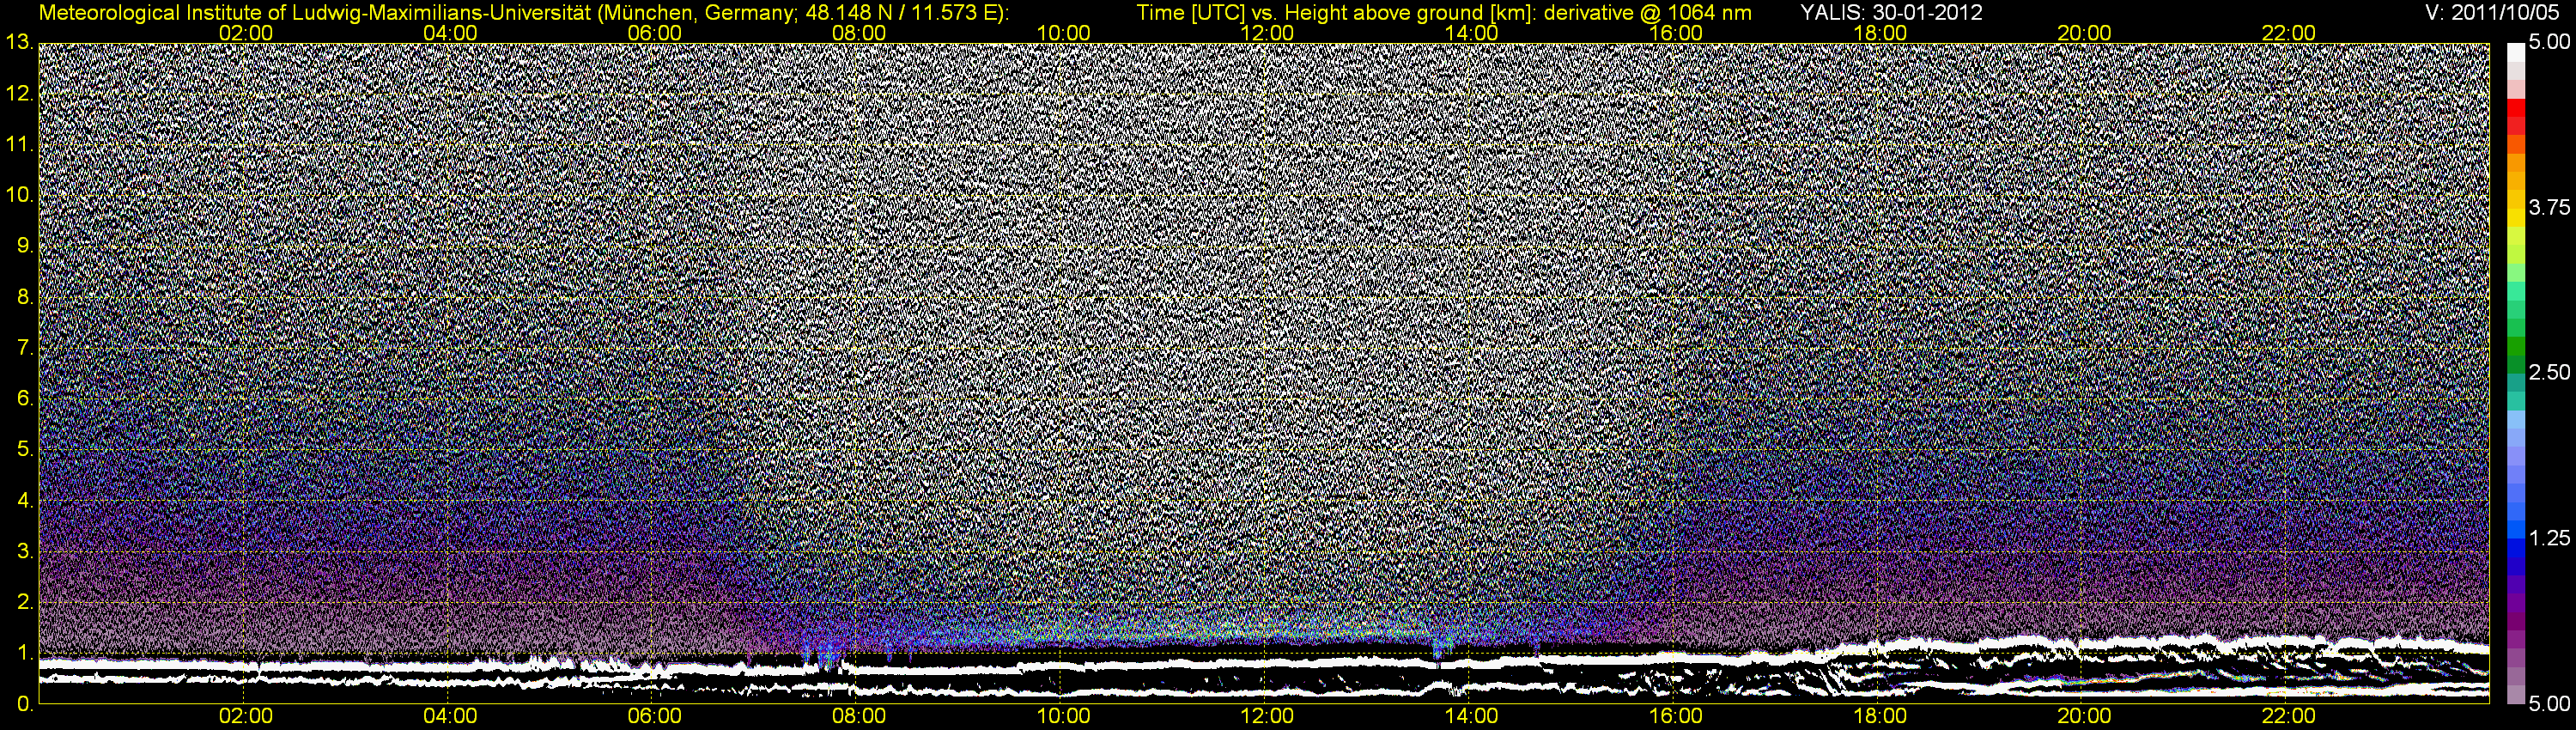Click the 'YALIS: 30-01-2012' date label
The width and height of the screenshot is (2576, 730).
[x=1891, y=13]
